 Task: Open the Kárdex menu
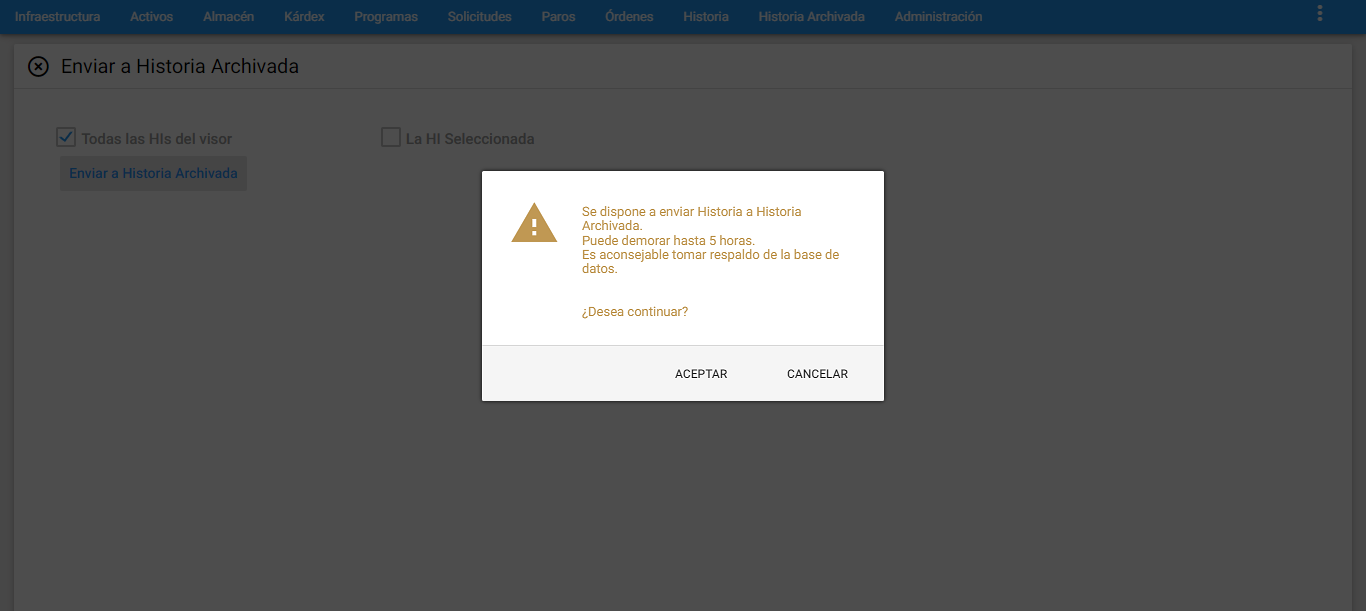click(x=304, y=17)
